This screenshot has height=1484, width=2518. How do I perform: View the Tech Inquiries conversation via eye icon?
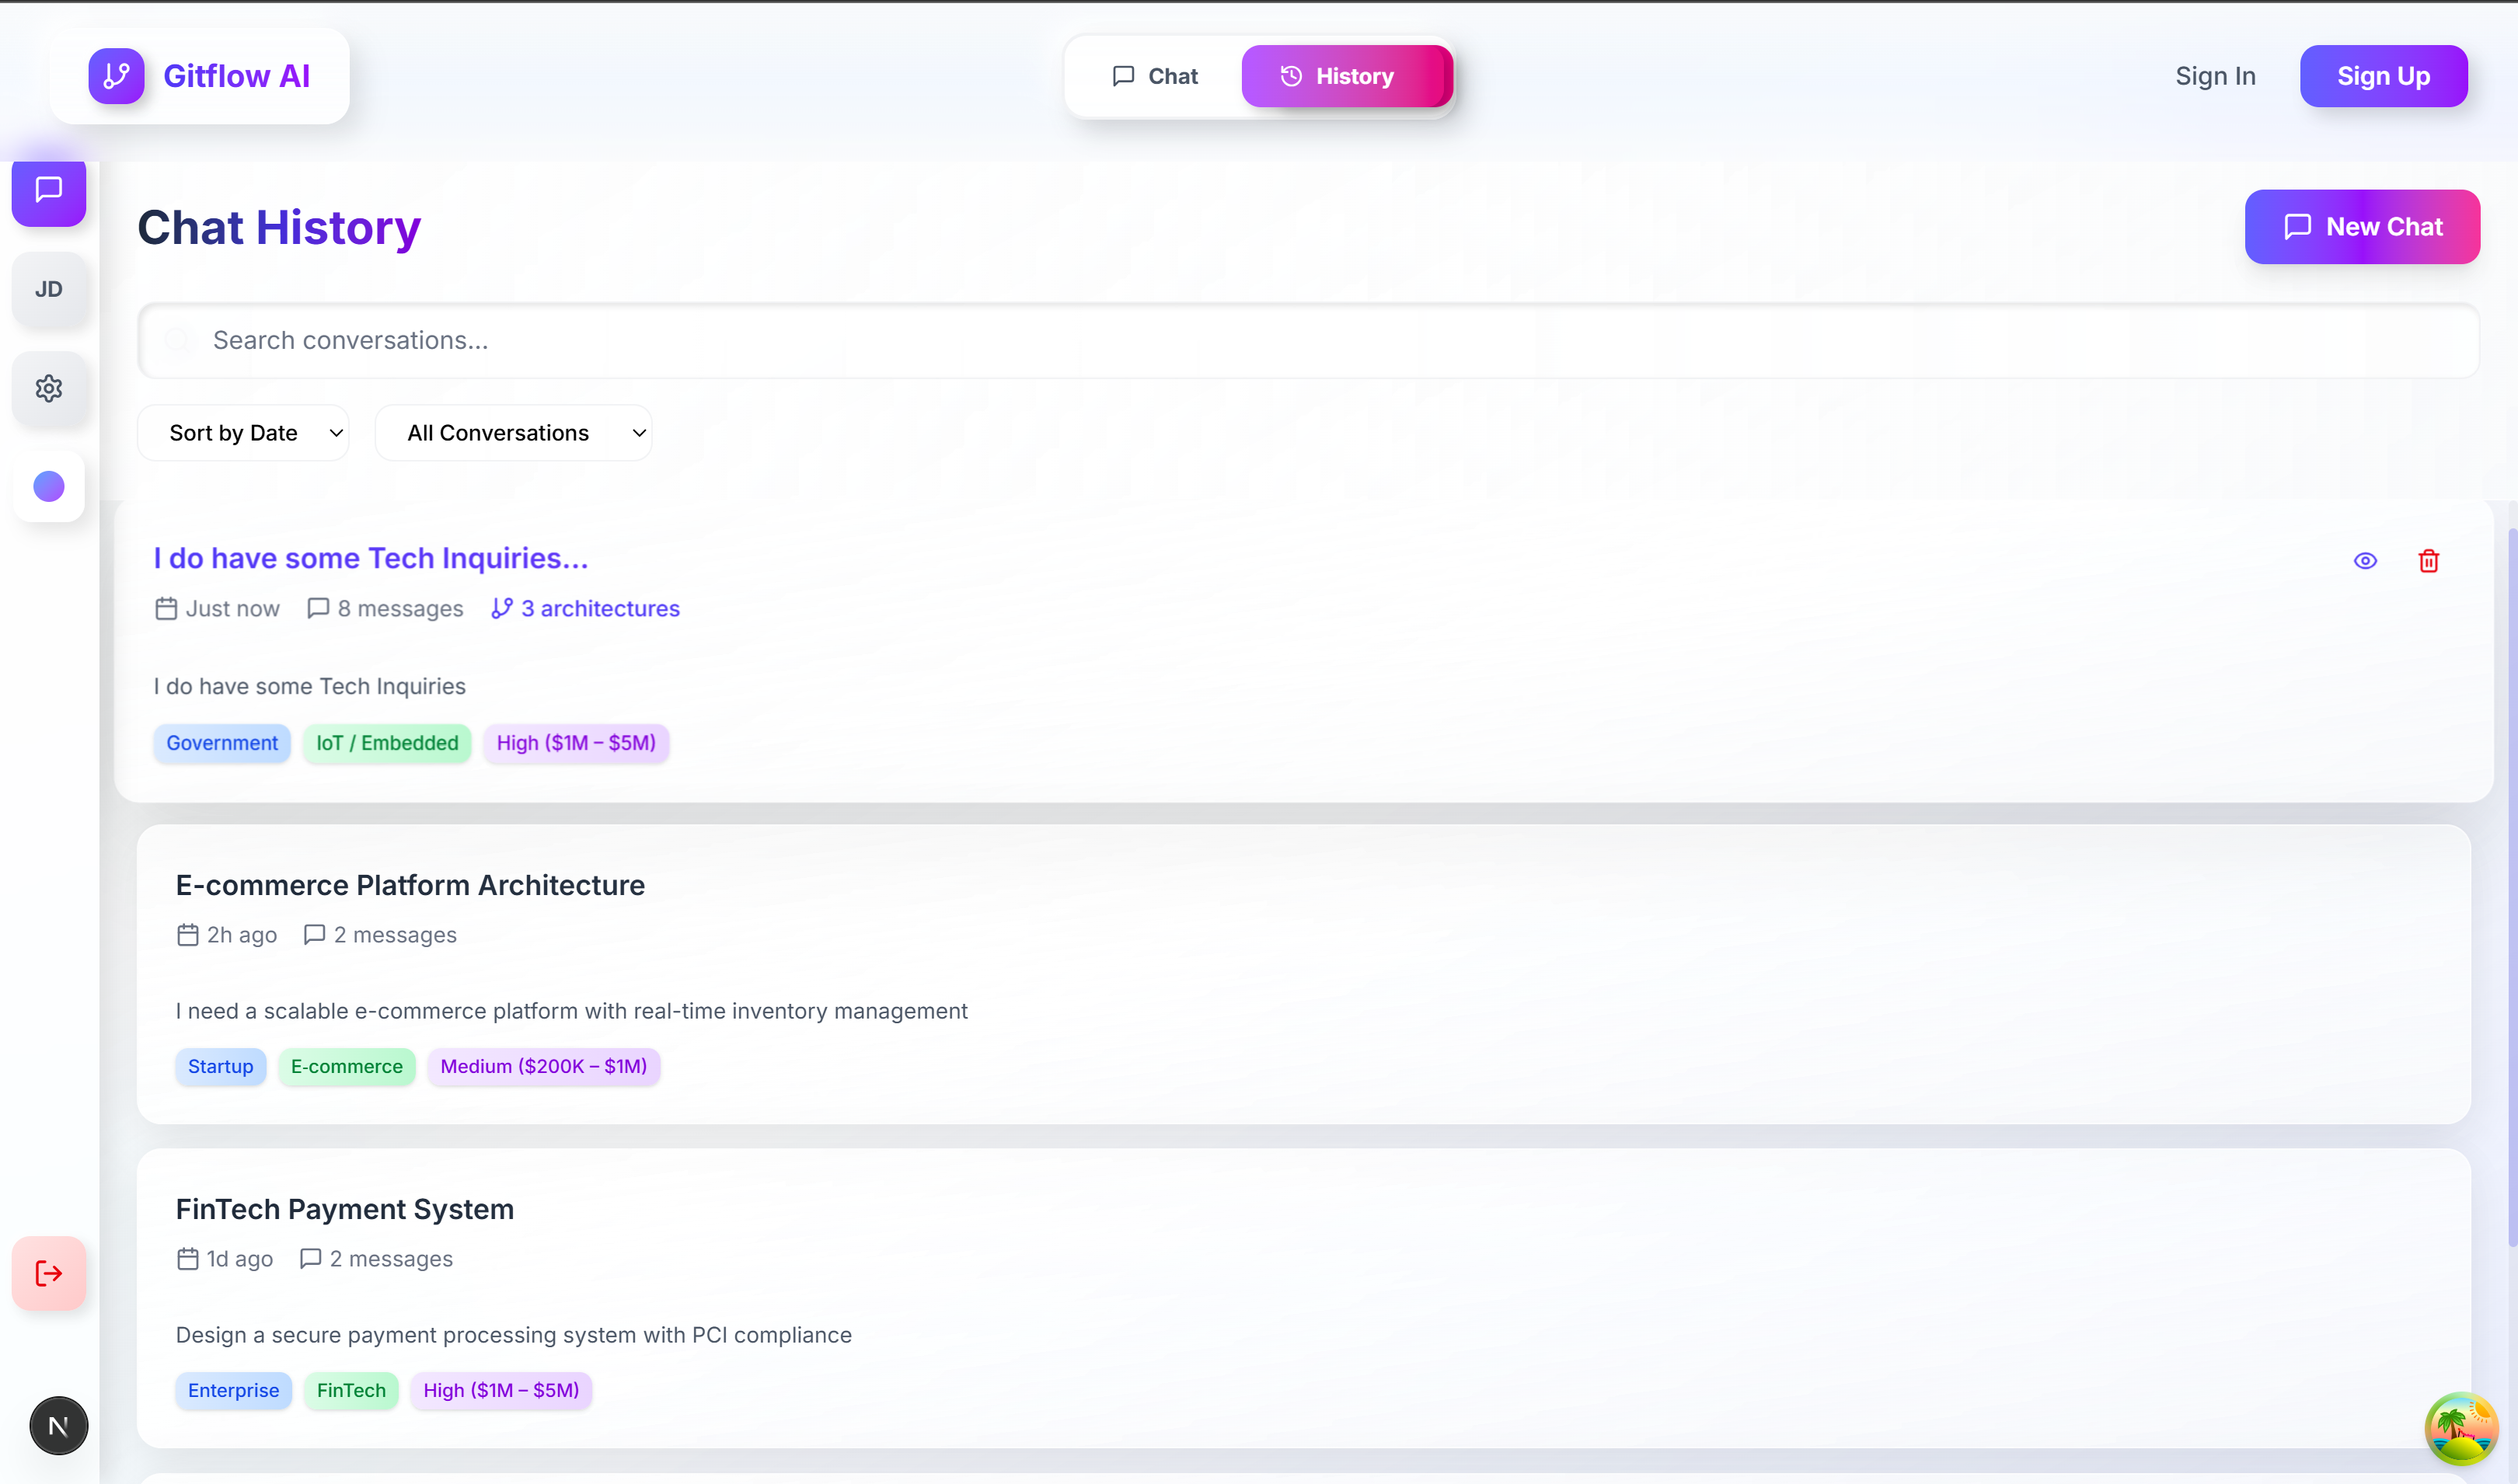(2365, 561)
